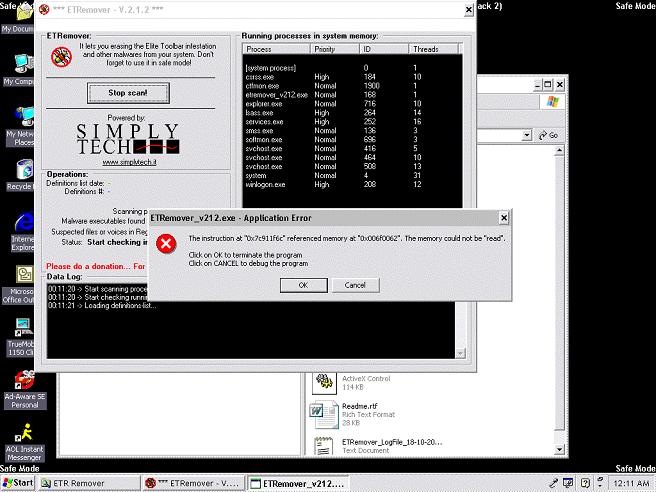656x492 pixels.
Task: Click Cancel to debug the program
Action: tap(355, 285)
